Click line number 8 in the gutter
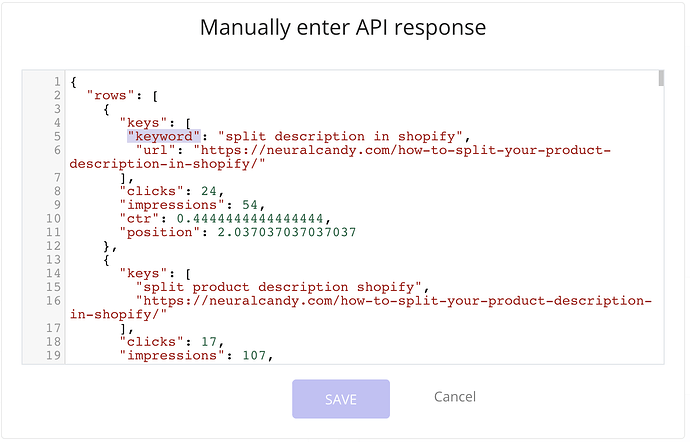This screenshot has width=690, height=442. (59, 189)
